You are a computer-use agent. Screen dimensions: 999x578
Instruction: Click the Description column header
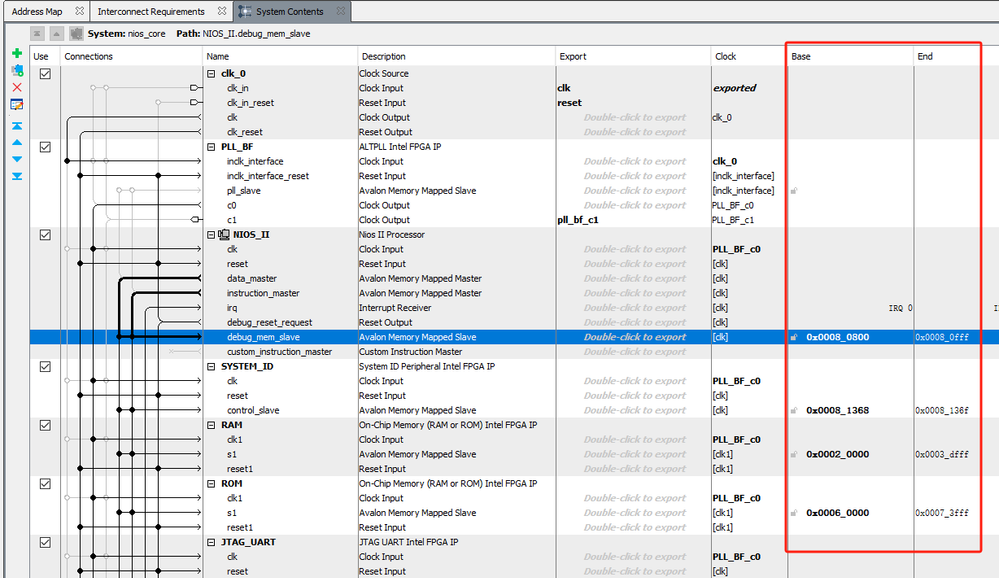[x=456, y=56]
